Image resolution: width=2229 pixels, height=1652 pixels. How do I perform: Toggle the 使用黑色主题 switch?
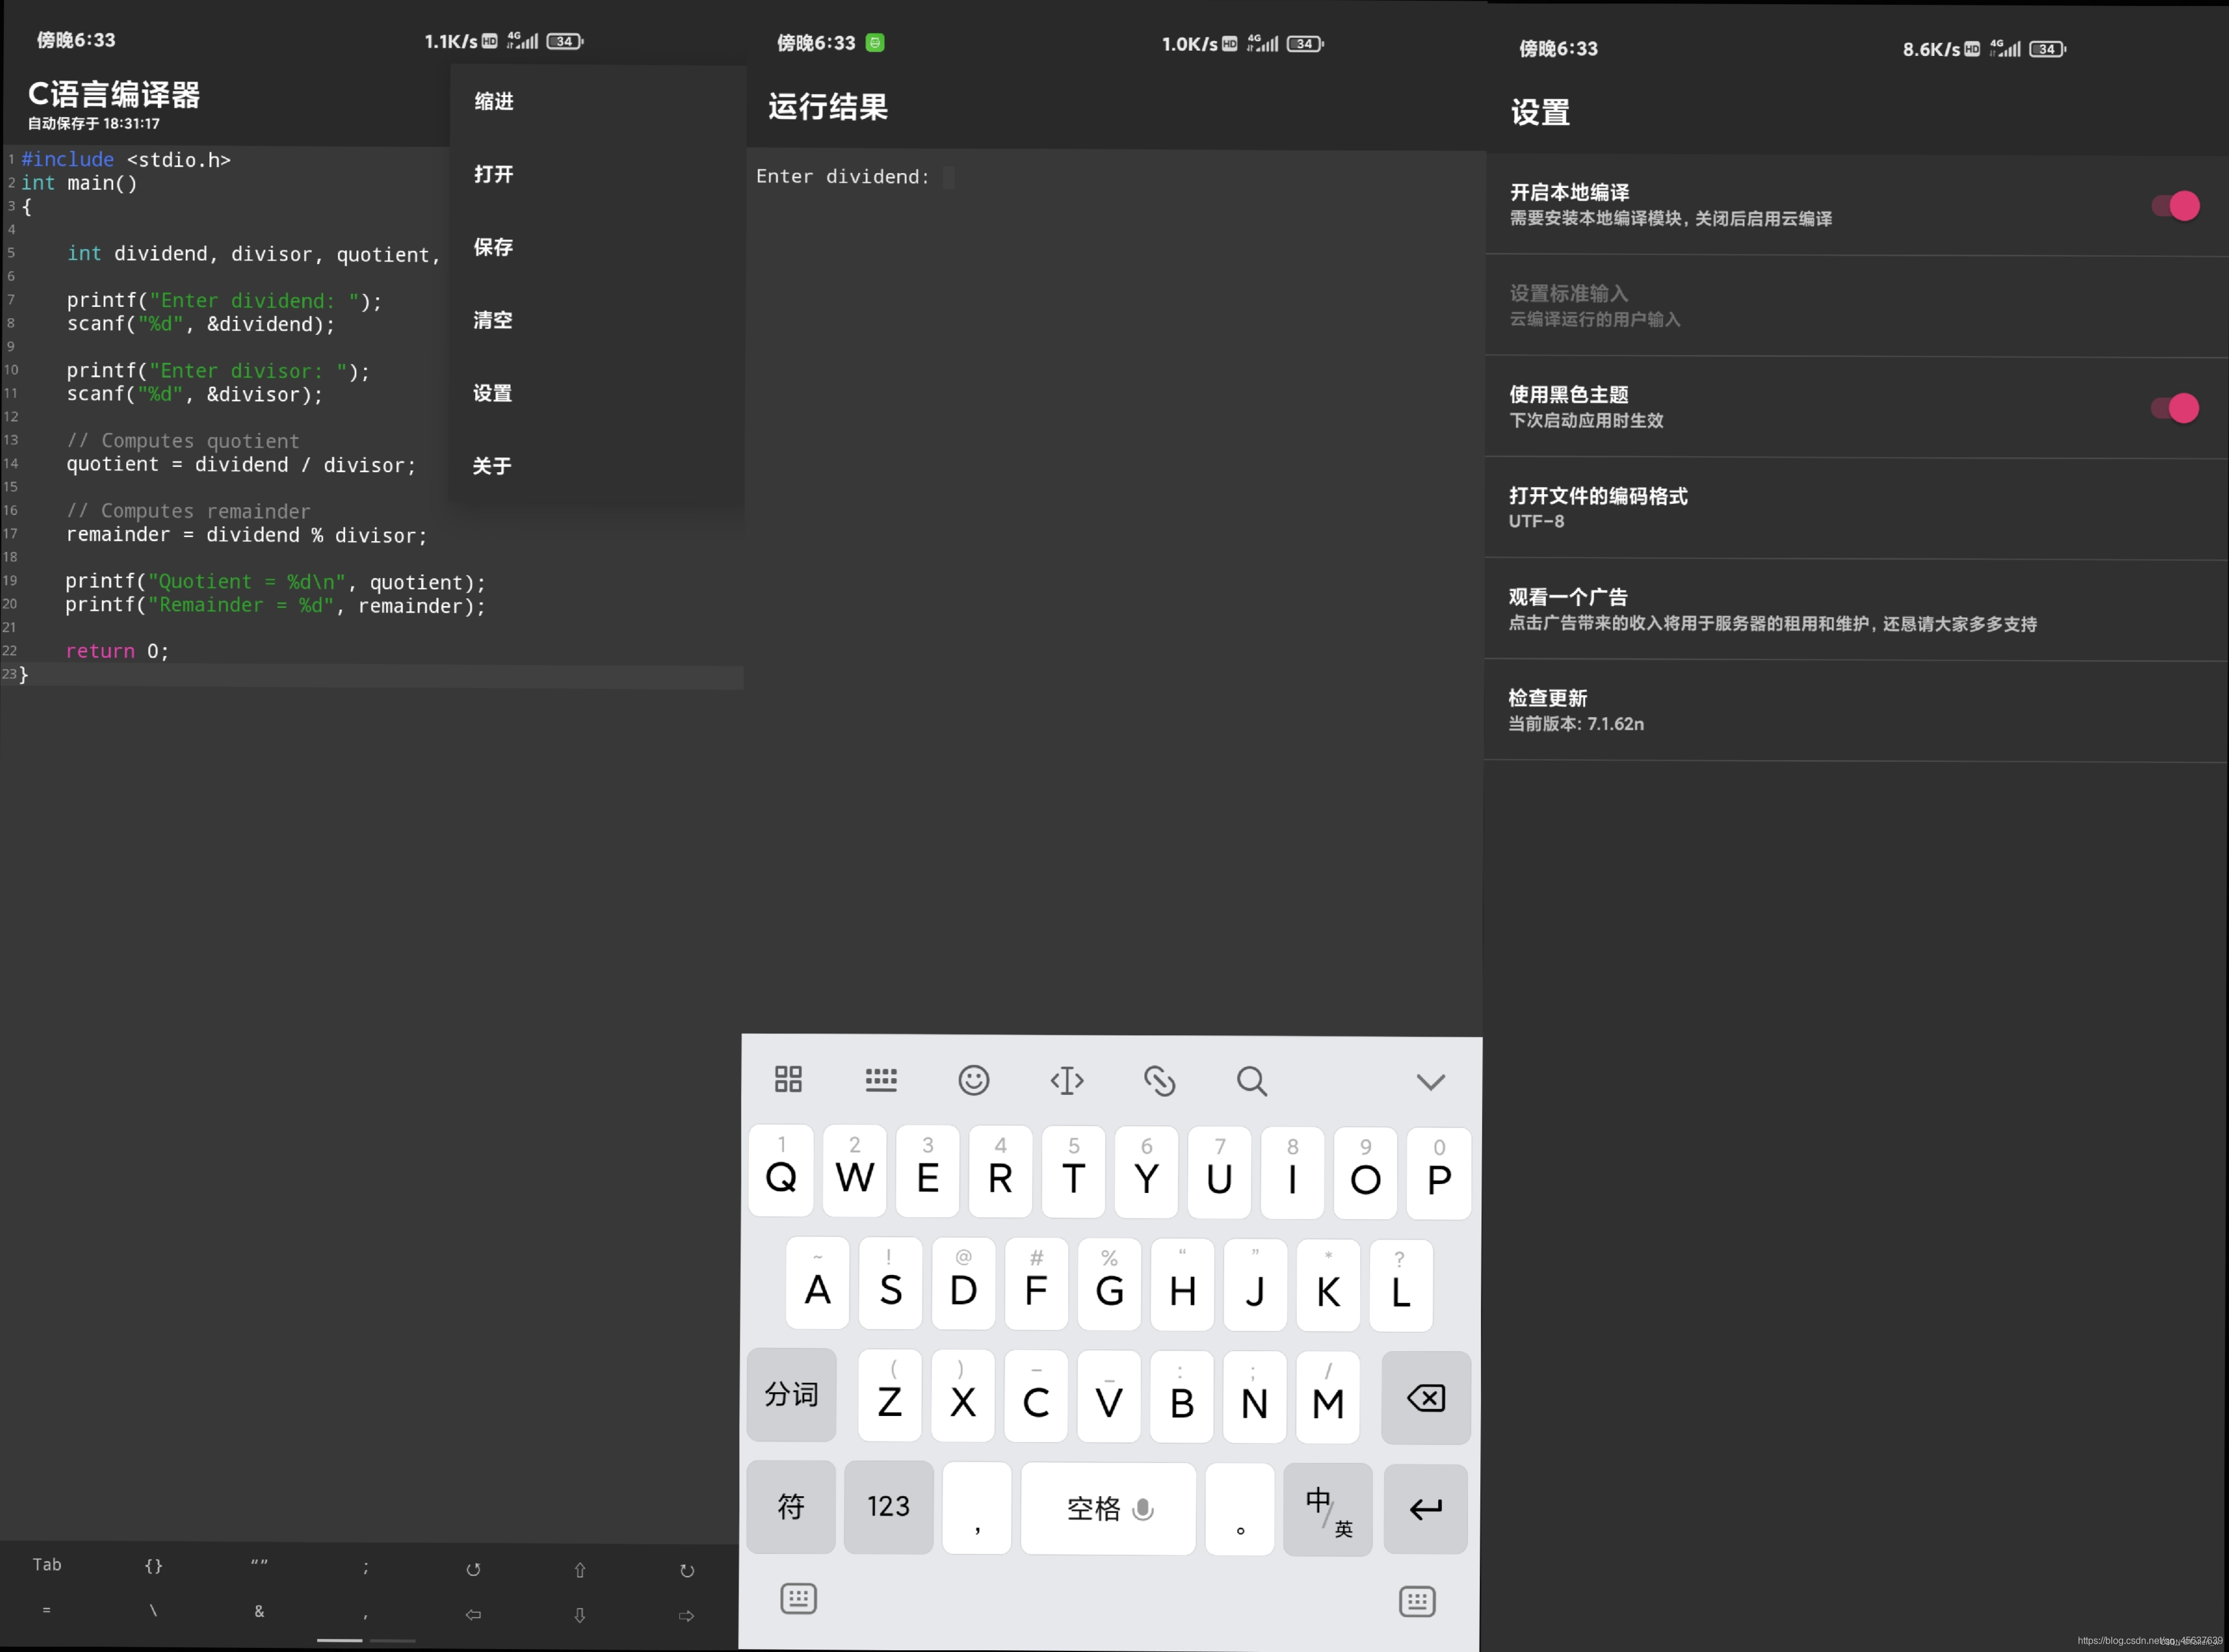tap(2176, 408)
